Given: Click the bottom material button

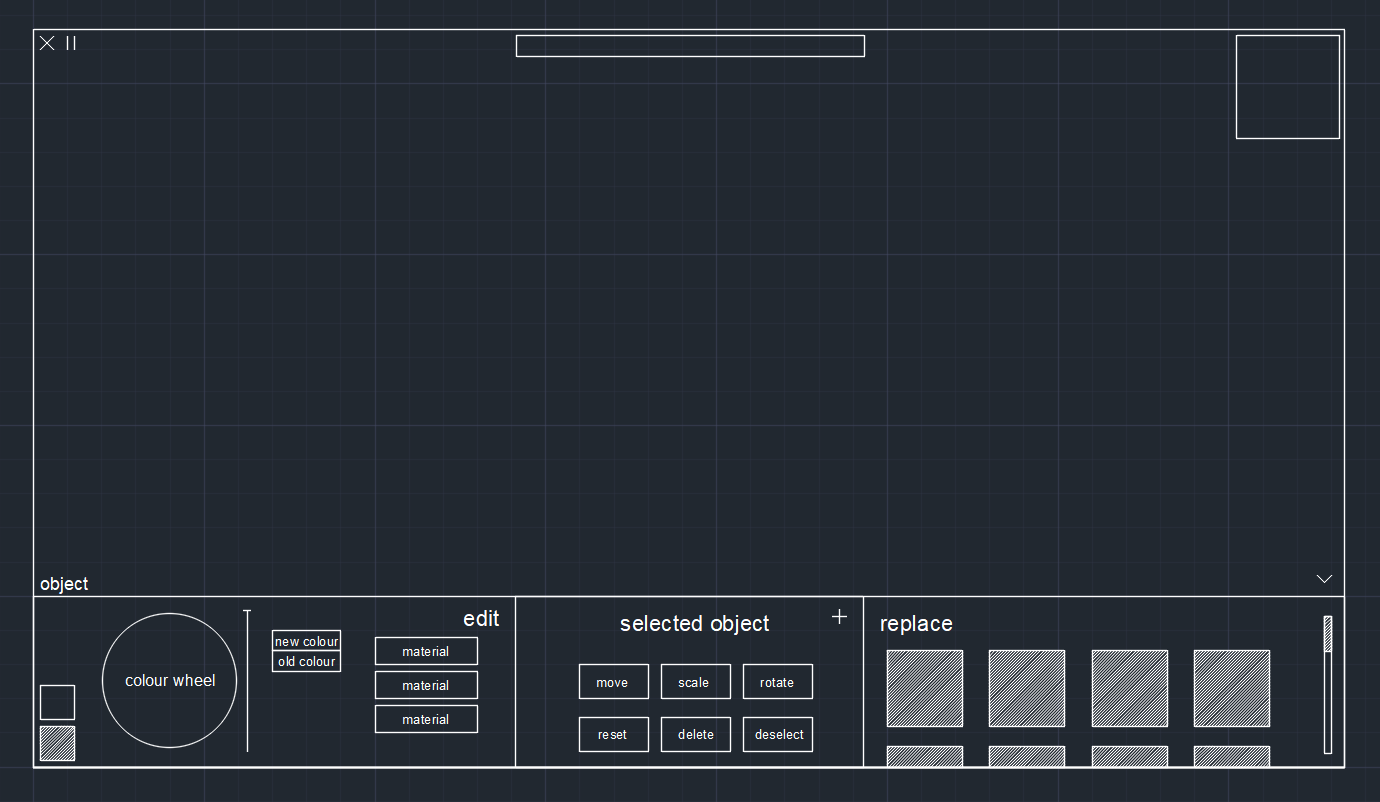Looking at the screenshot, I should [426, 719].
